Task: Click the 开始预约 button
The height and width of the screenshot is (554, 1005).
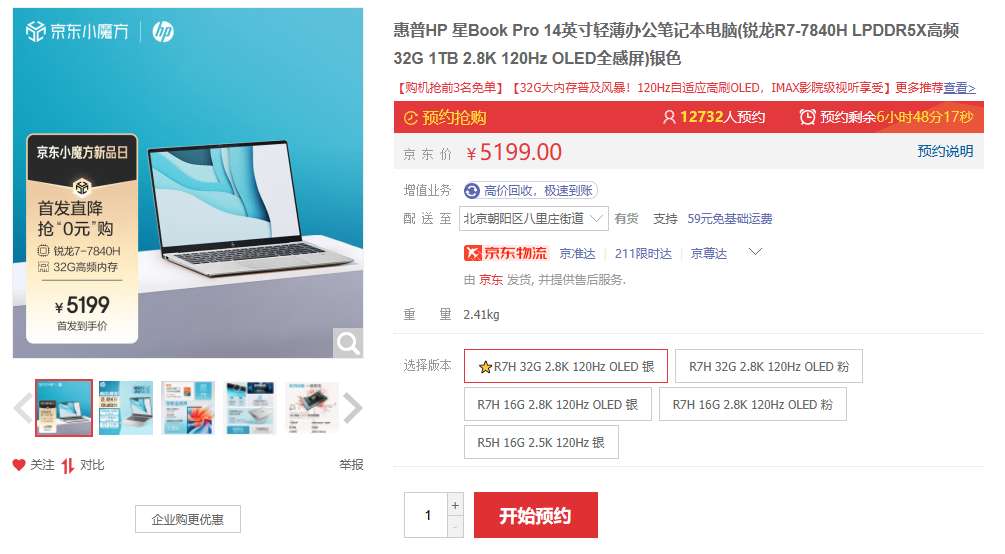Action: (536, 515)
